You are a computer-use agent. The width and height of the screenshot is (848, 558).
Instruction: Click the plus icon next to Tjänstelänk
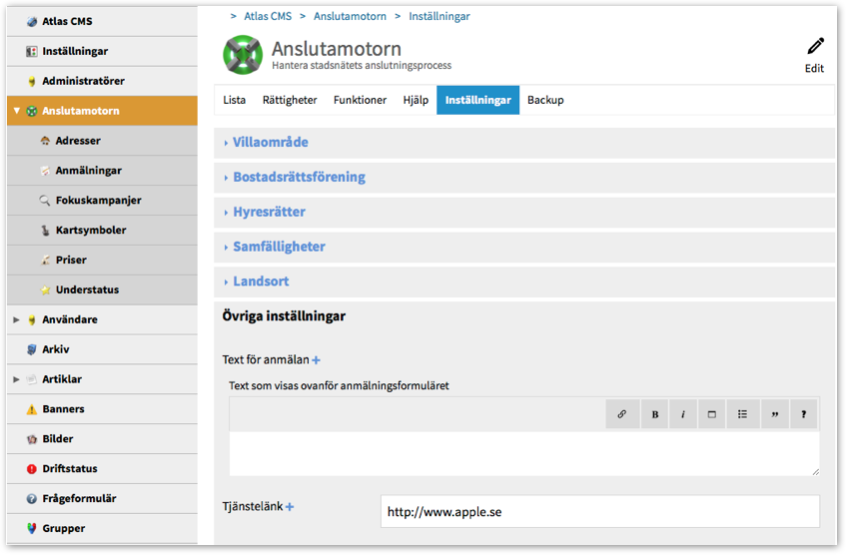point(290,507)
